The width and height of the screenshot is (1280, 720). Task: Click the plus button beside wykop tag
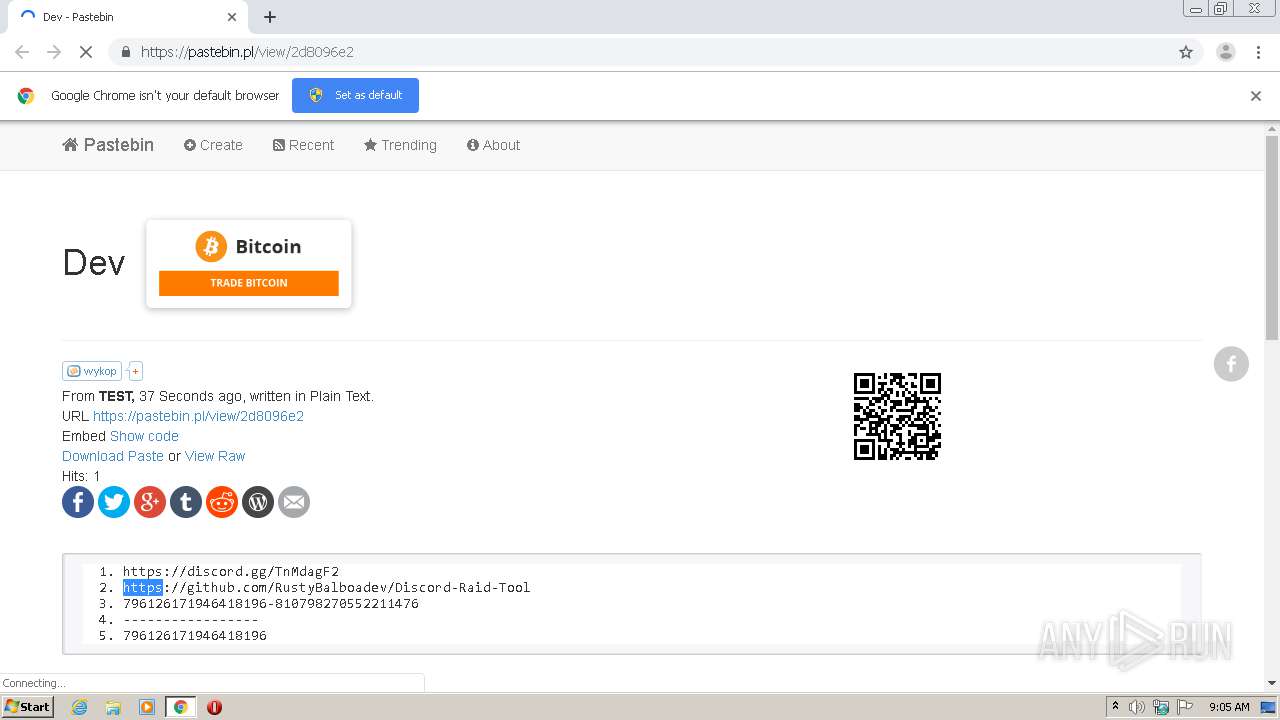coord(134,371)
